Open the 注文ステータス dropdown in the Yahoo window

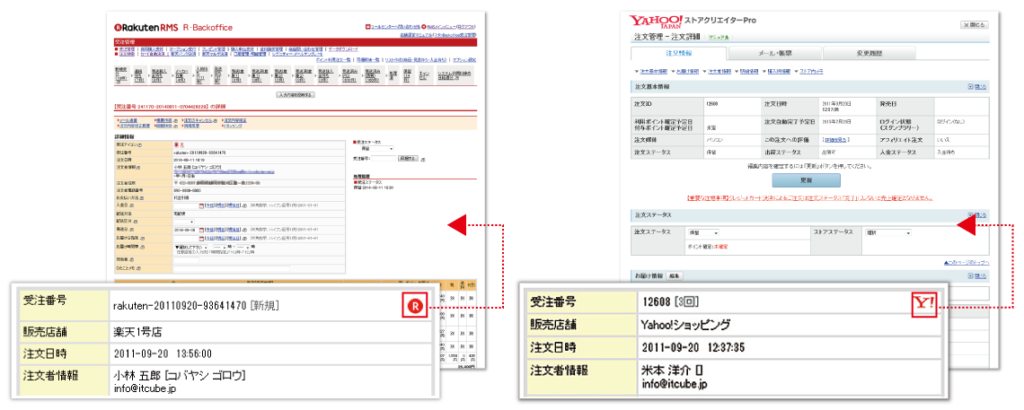[703, 232]
